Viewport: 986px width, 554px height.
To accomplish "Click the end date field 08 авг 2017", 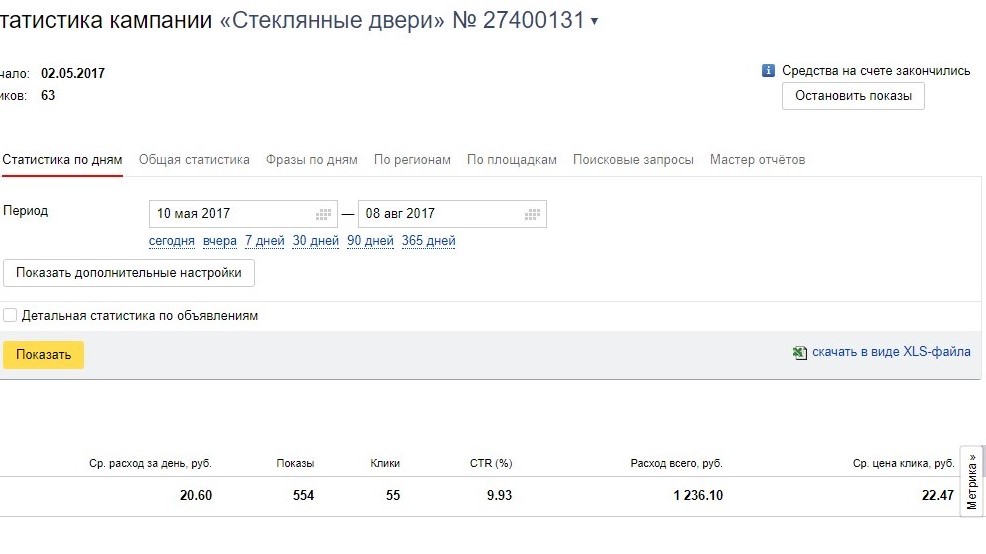I will 452,214.
